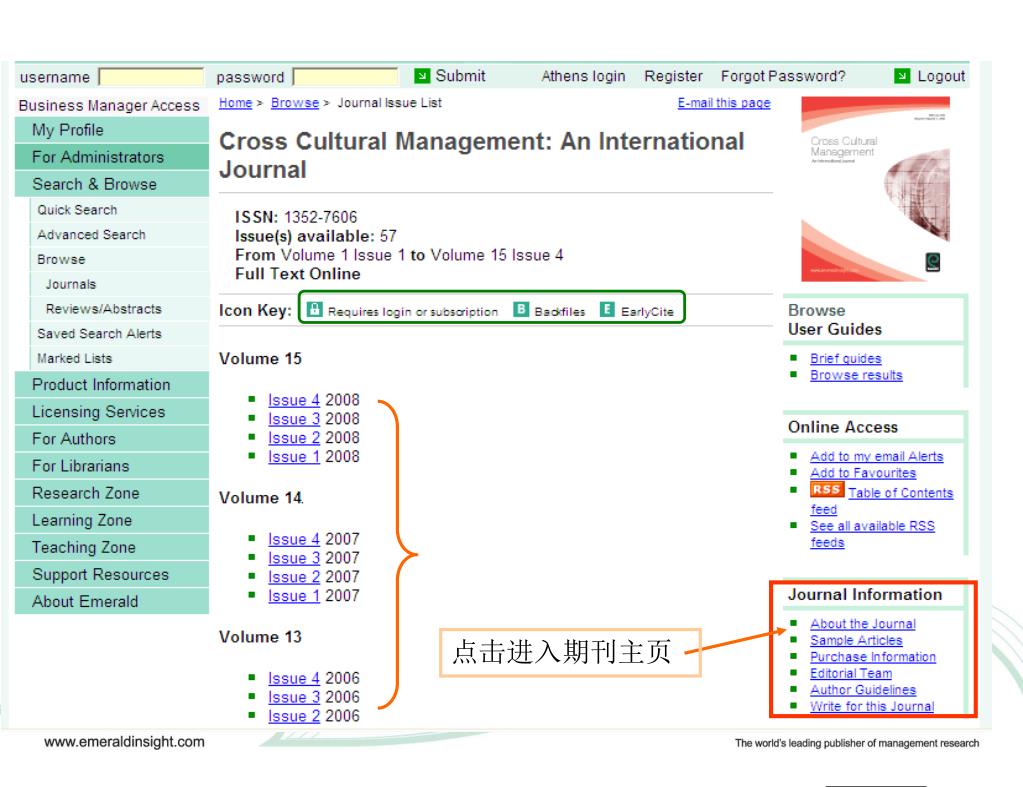The width and height of the screenshot is (1023, 787).
Task: Open Volume 15 Issue 4 2008
Action: (294, 400)
